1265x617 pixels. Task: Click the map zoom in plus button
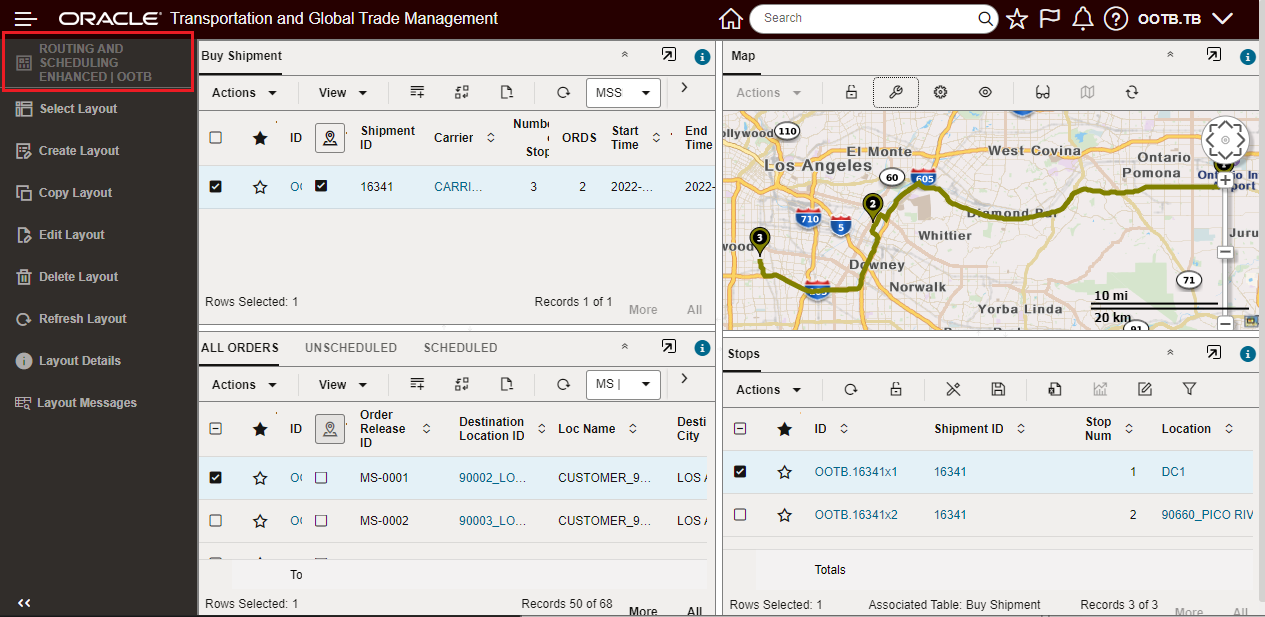(1225, 181)
